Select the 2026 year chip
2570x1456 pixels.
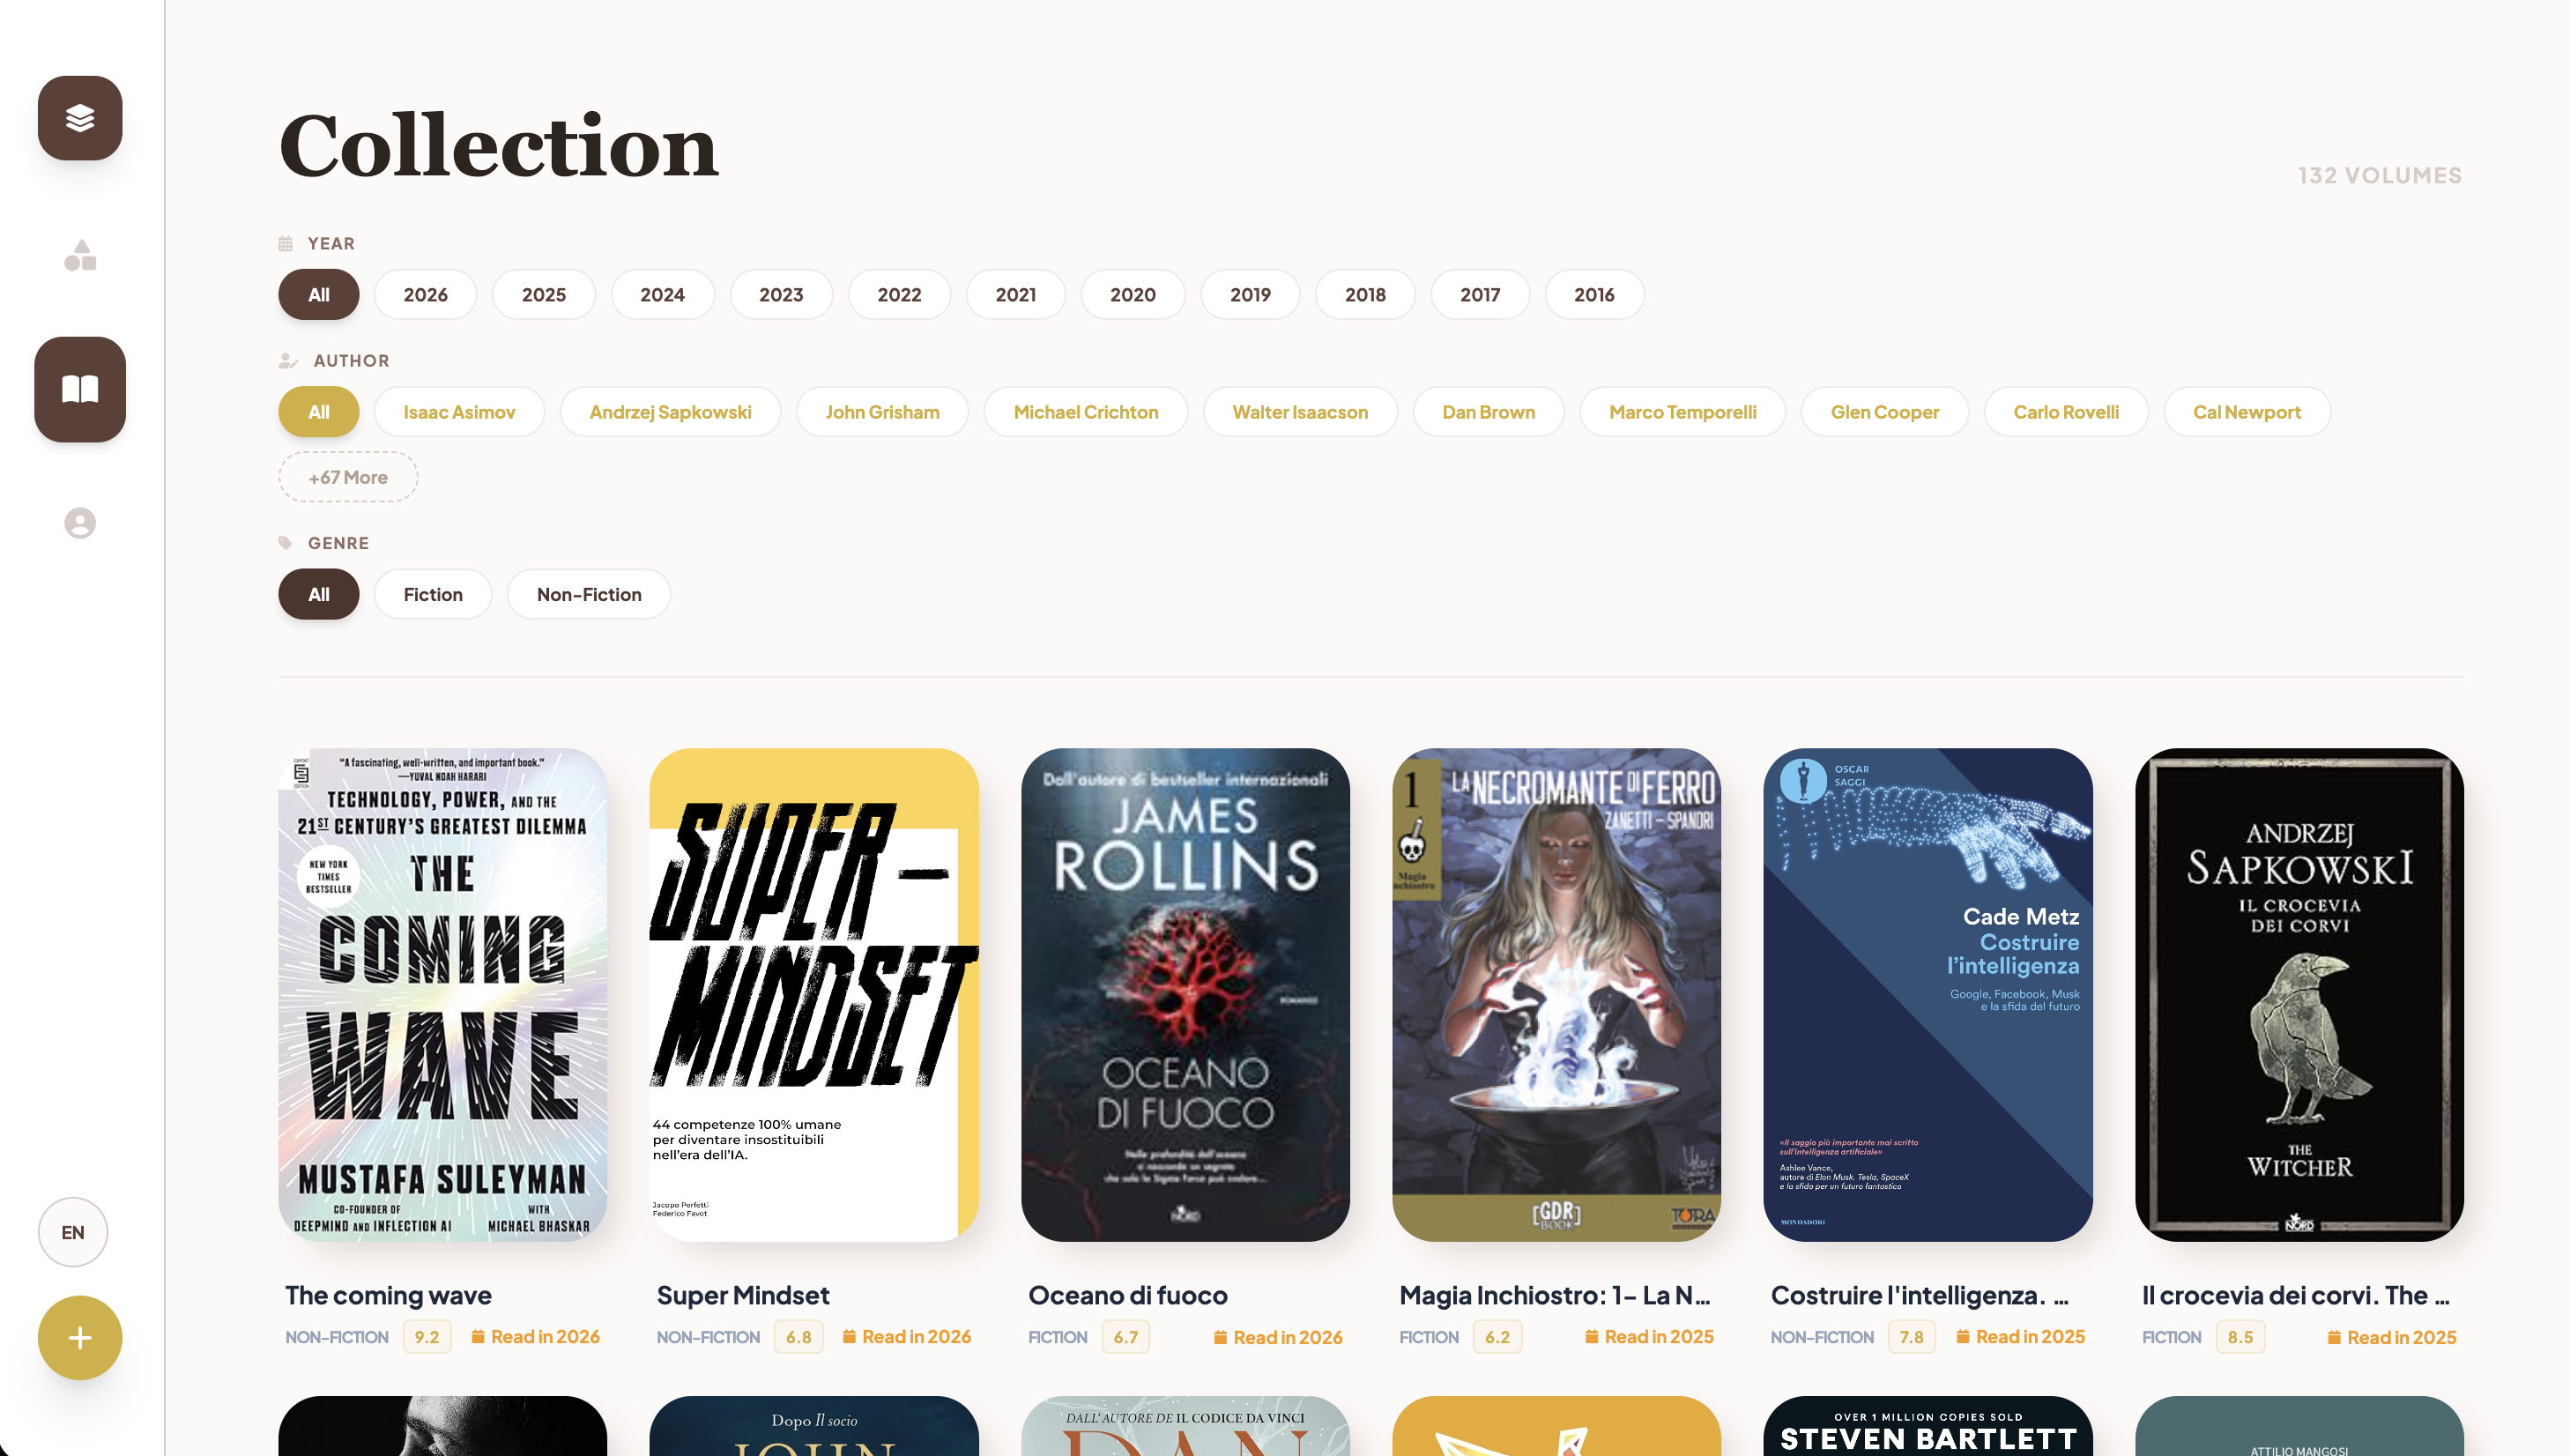425,295
